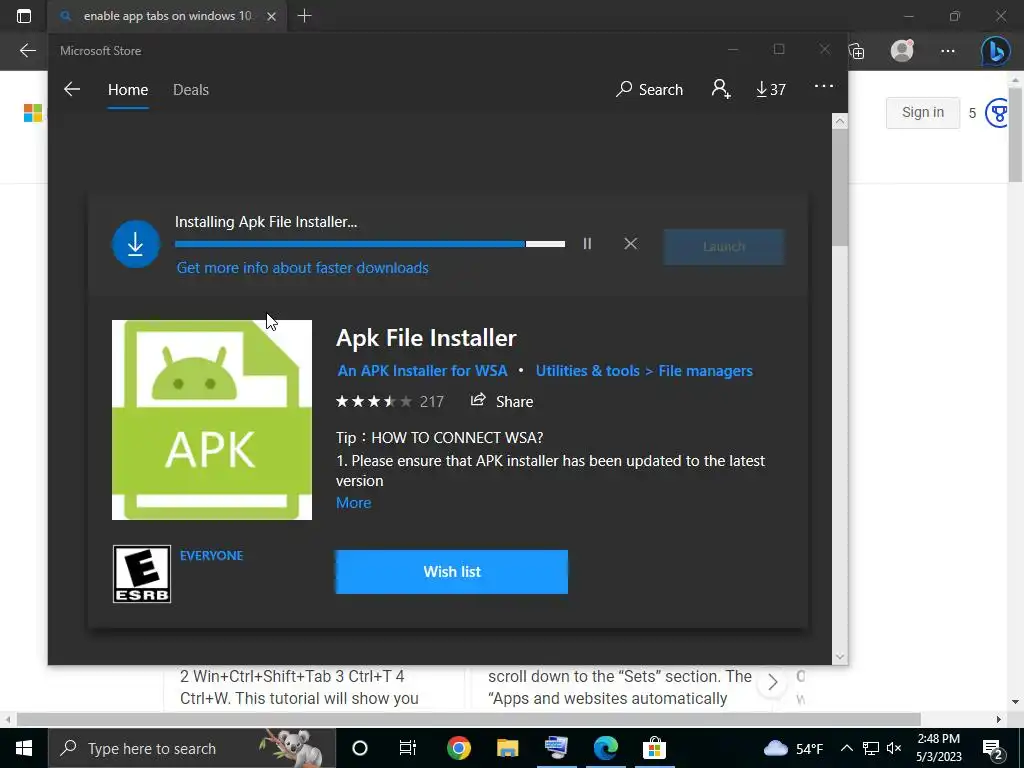
Task: Click Sign in on Edge page
Action: [923, 112]
